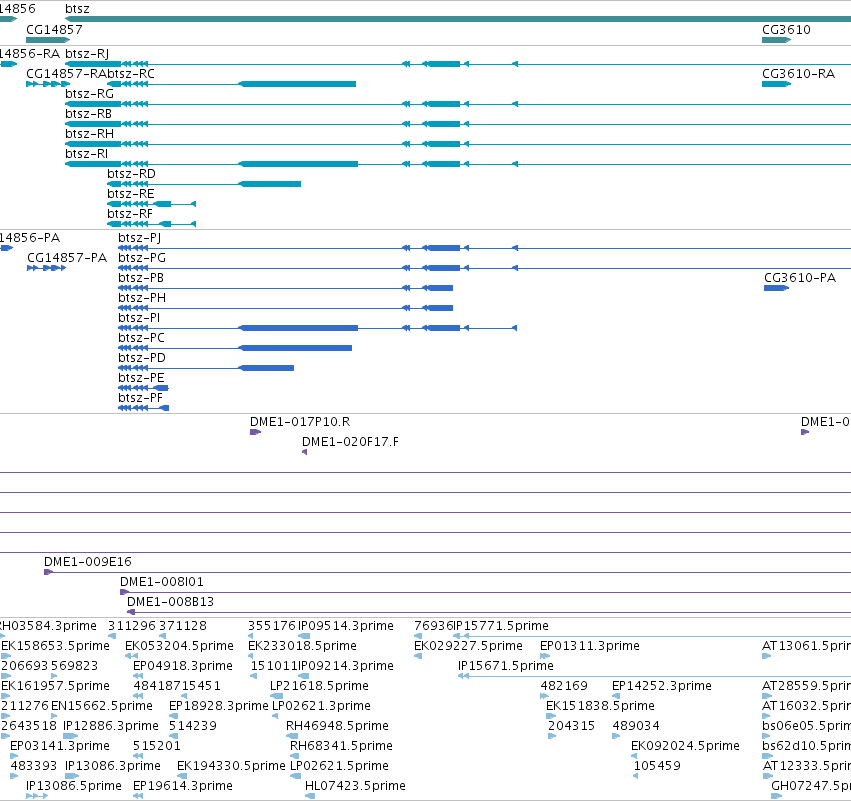Screen dimensions: 851x801
Task: Click the IP13086.5prime EST label
Action: 74,786
